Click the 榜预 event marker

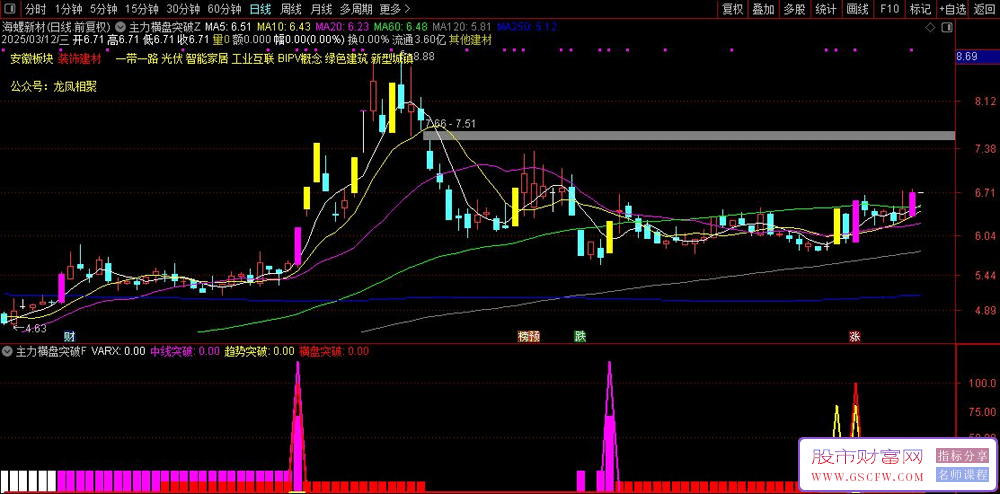coord(529,337)
